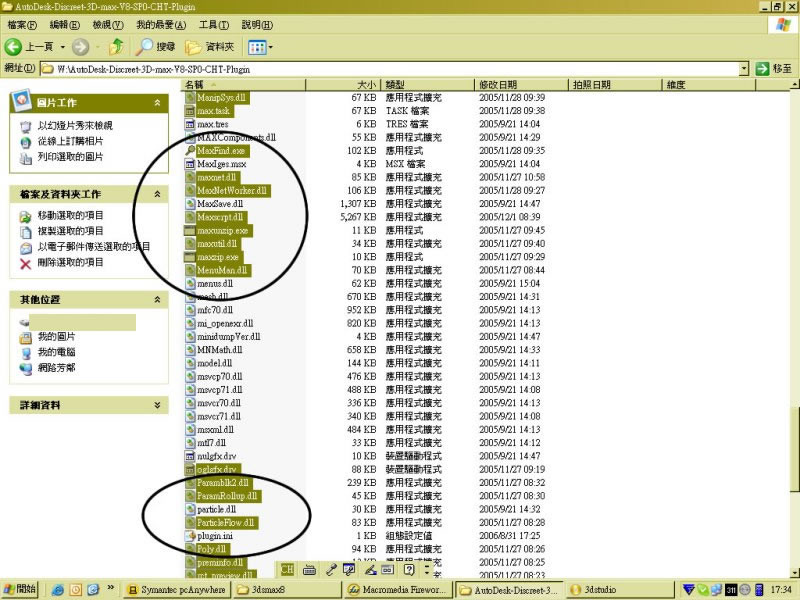
Task: Open the 我的最愛(A) menu
Action: pos(161,24)
